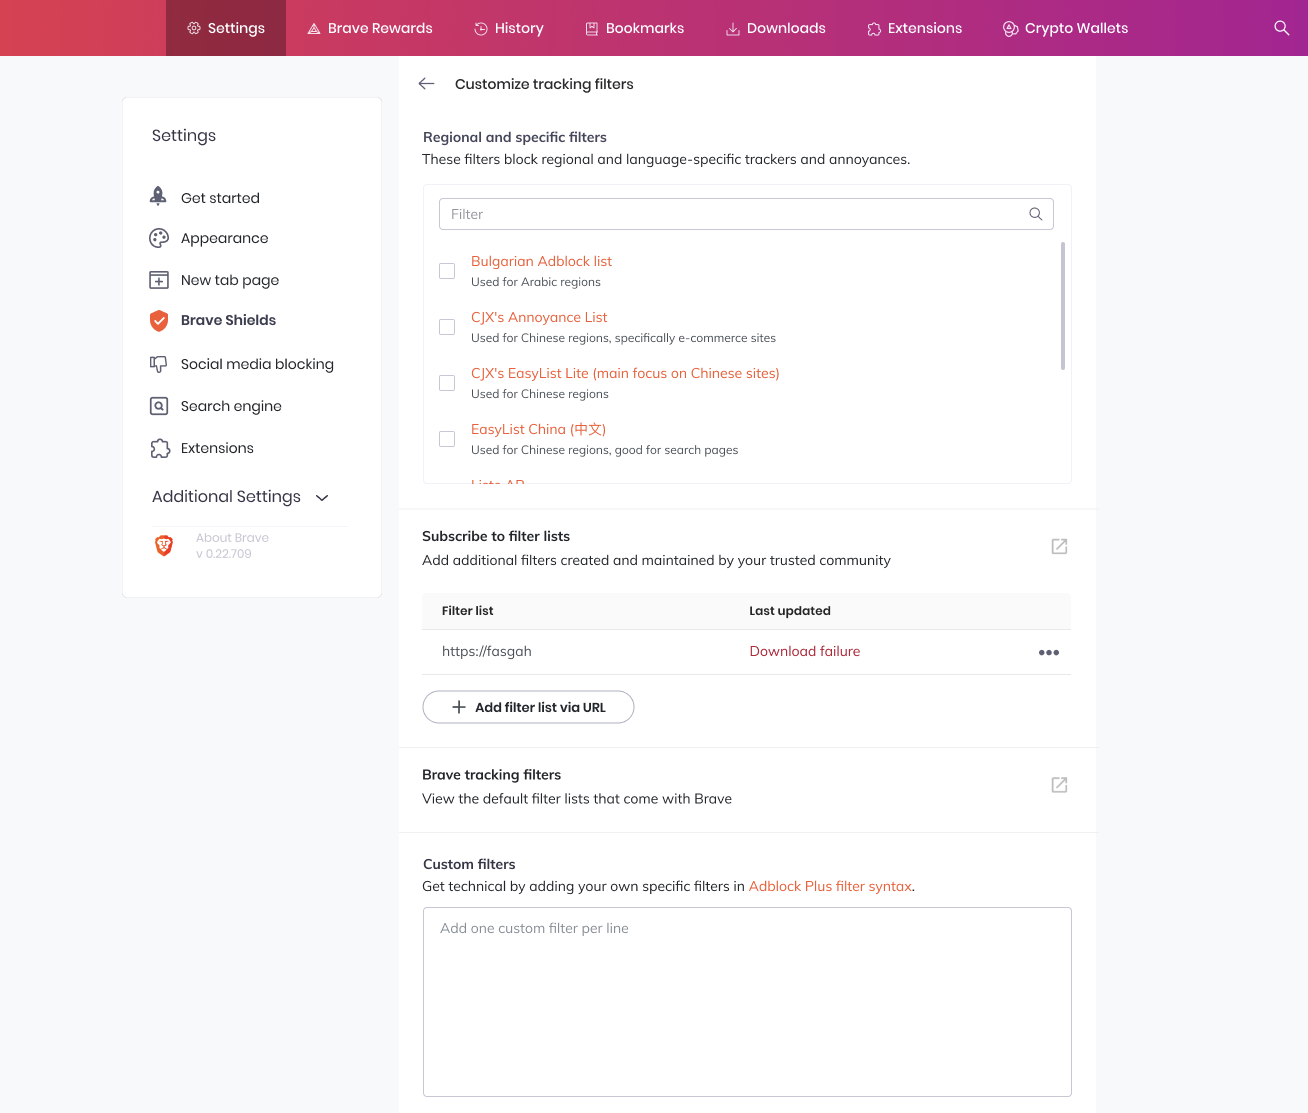Viewport: 1308px width, 1113px height.
Task: Open EasyList China link
Action: (538, 429)
